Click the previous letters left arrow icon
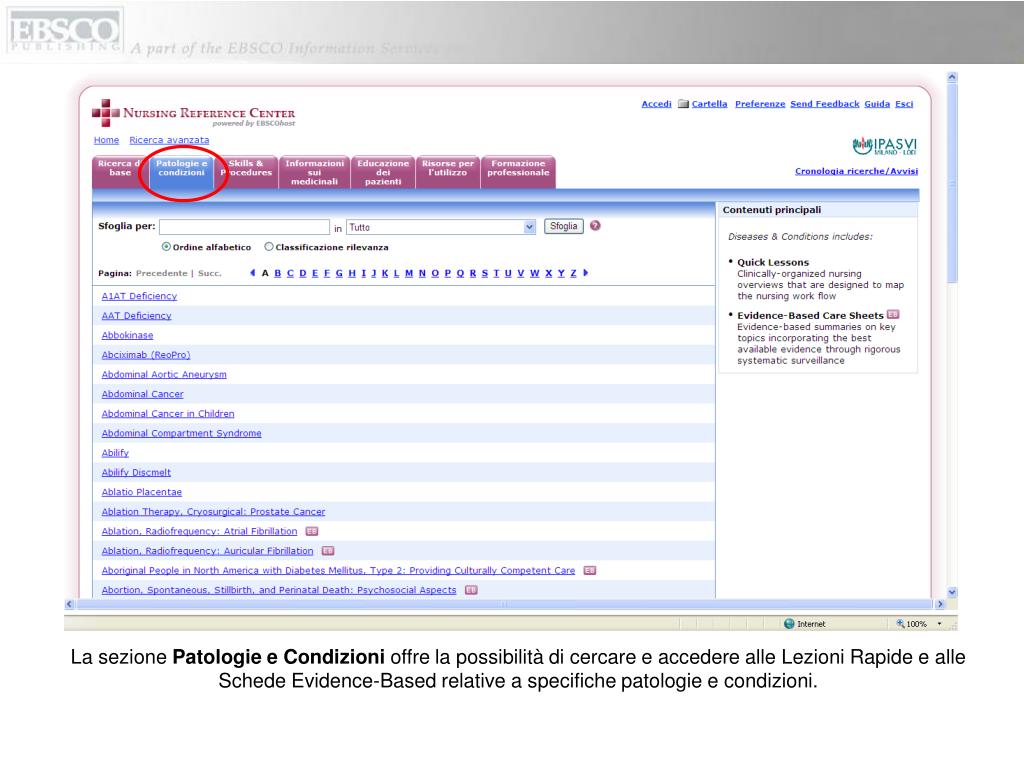Screen dimensions: 1024x768 pyautogui.click(x=253, y=273)
